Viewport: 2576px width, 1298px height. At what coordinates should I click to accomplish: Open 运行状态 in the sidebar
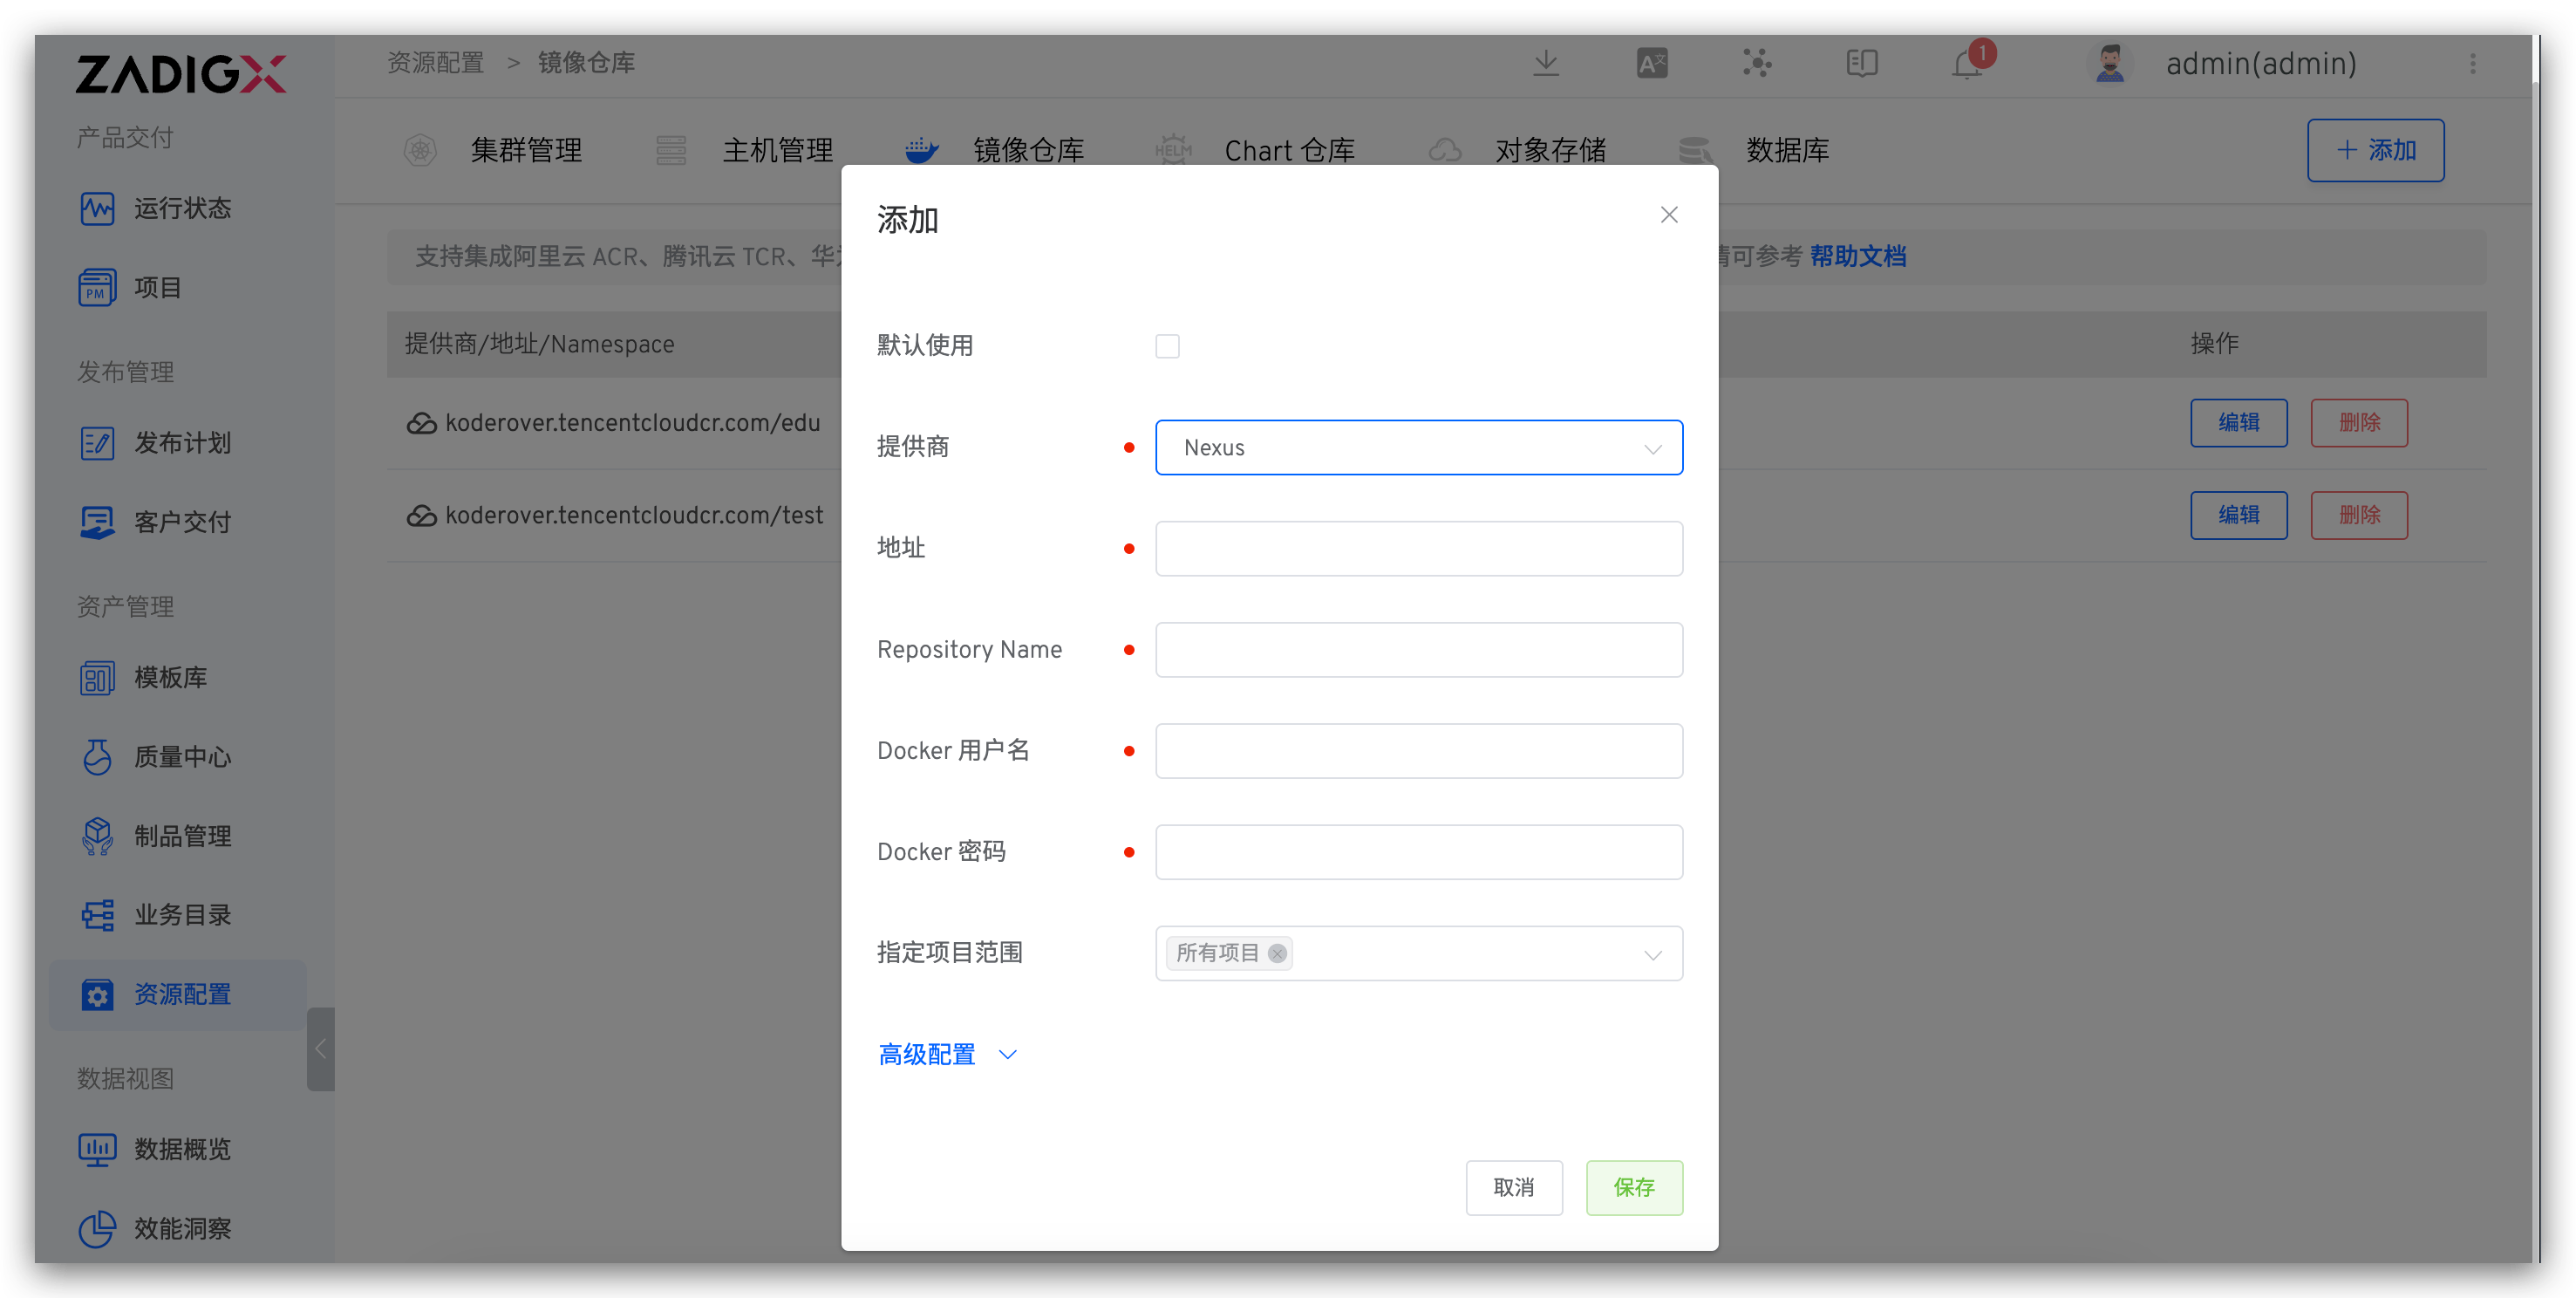182,208
